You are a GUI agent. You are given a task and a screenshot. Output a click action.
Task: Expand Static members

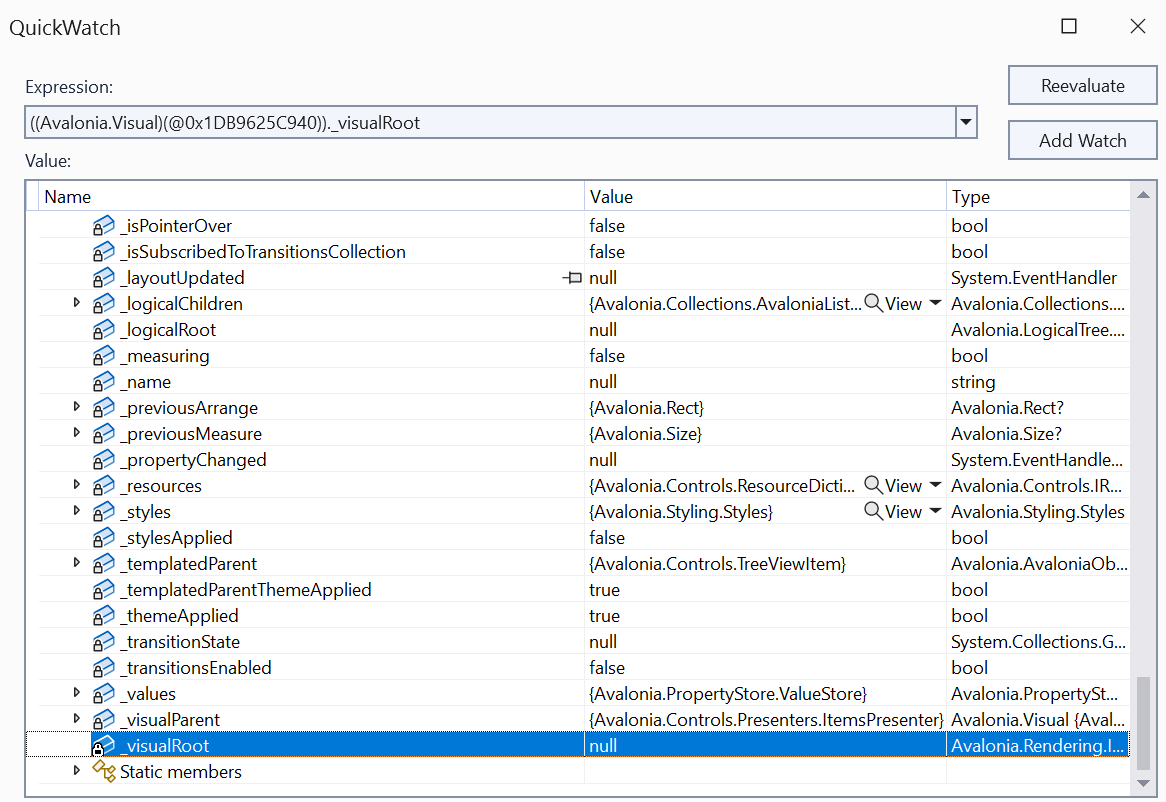click(77, 771)
